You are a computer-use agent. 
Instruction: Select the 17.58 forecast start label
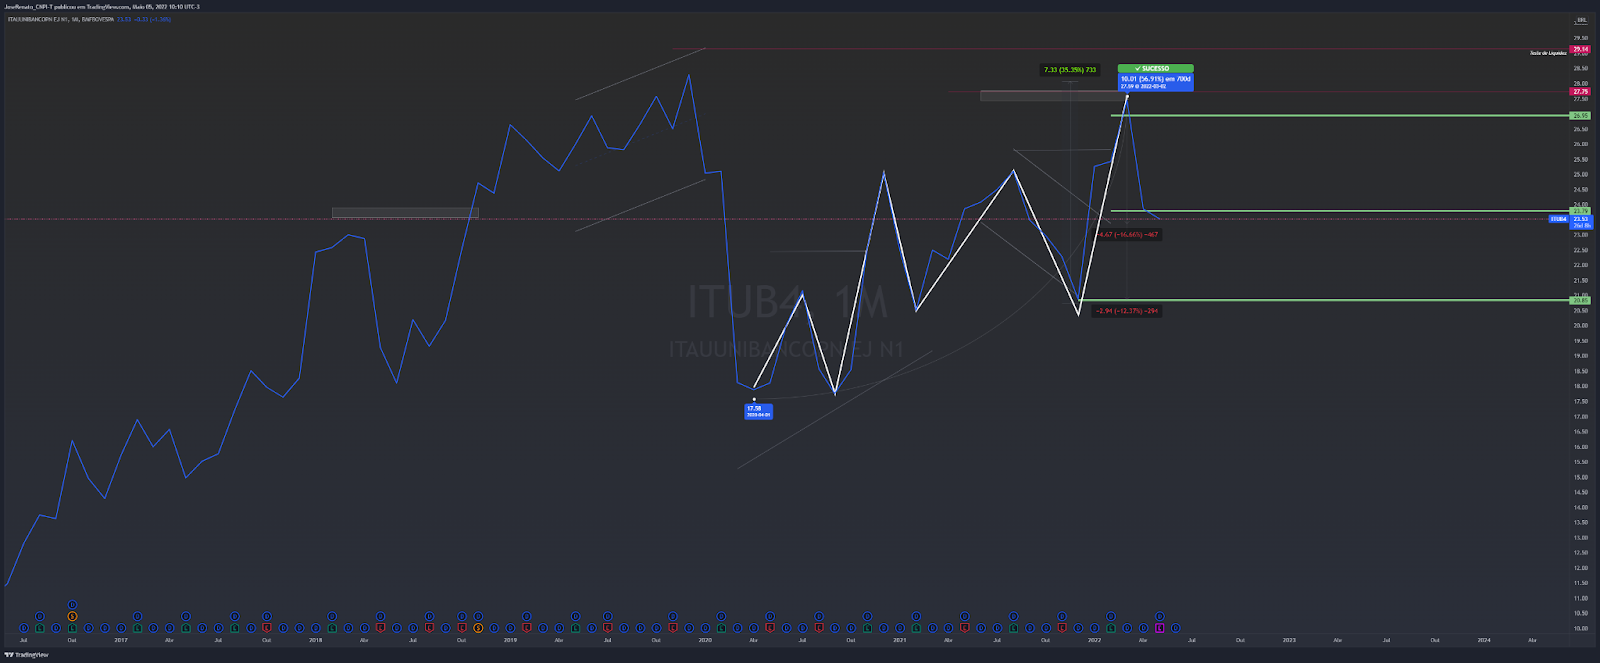(x=758, y=410)
